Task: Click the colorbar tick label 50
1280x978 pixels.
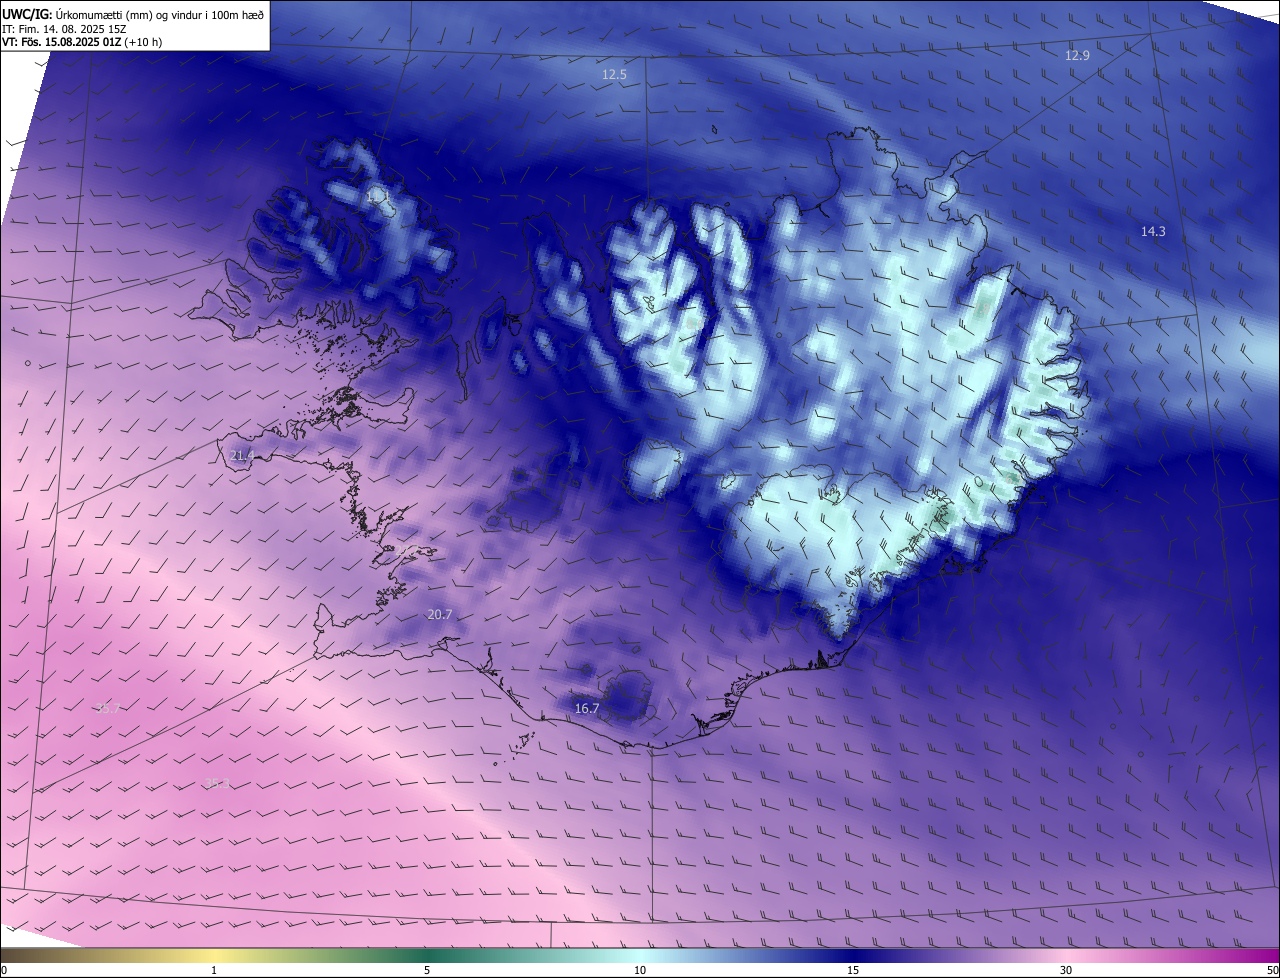Action: (1272, 970)
